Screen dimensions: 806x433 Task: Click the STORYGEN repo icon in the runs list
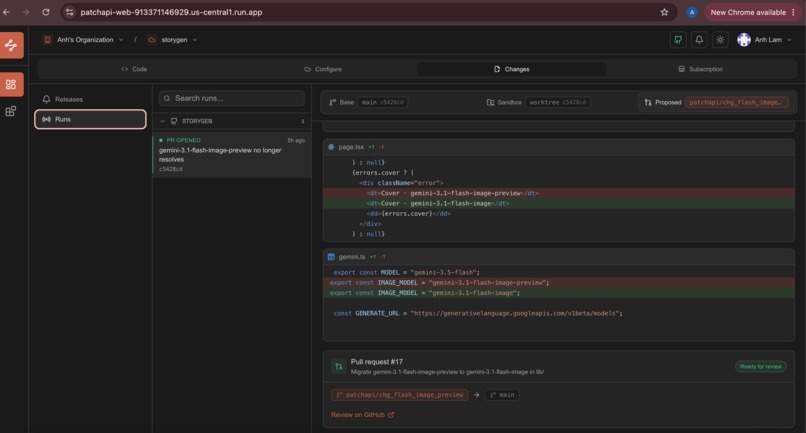(x=174, y=121)
